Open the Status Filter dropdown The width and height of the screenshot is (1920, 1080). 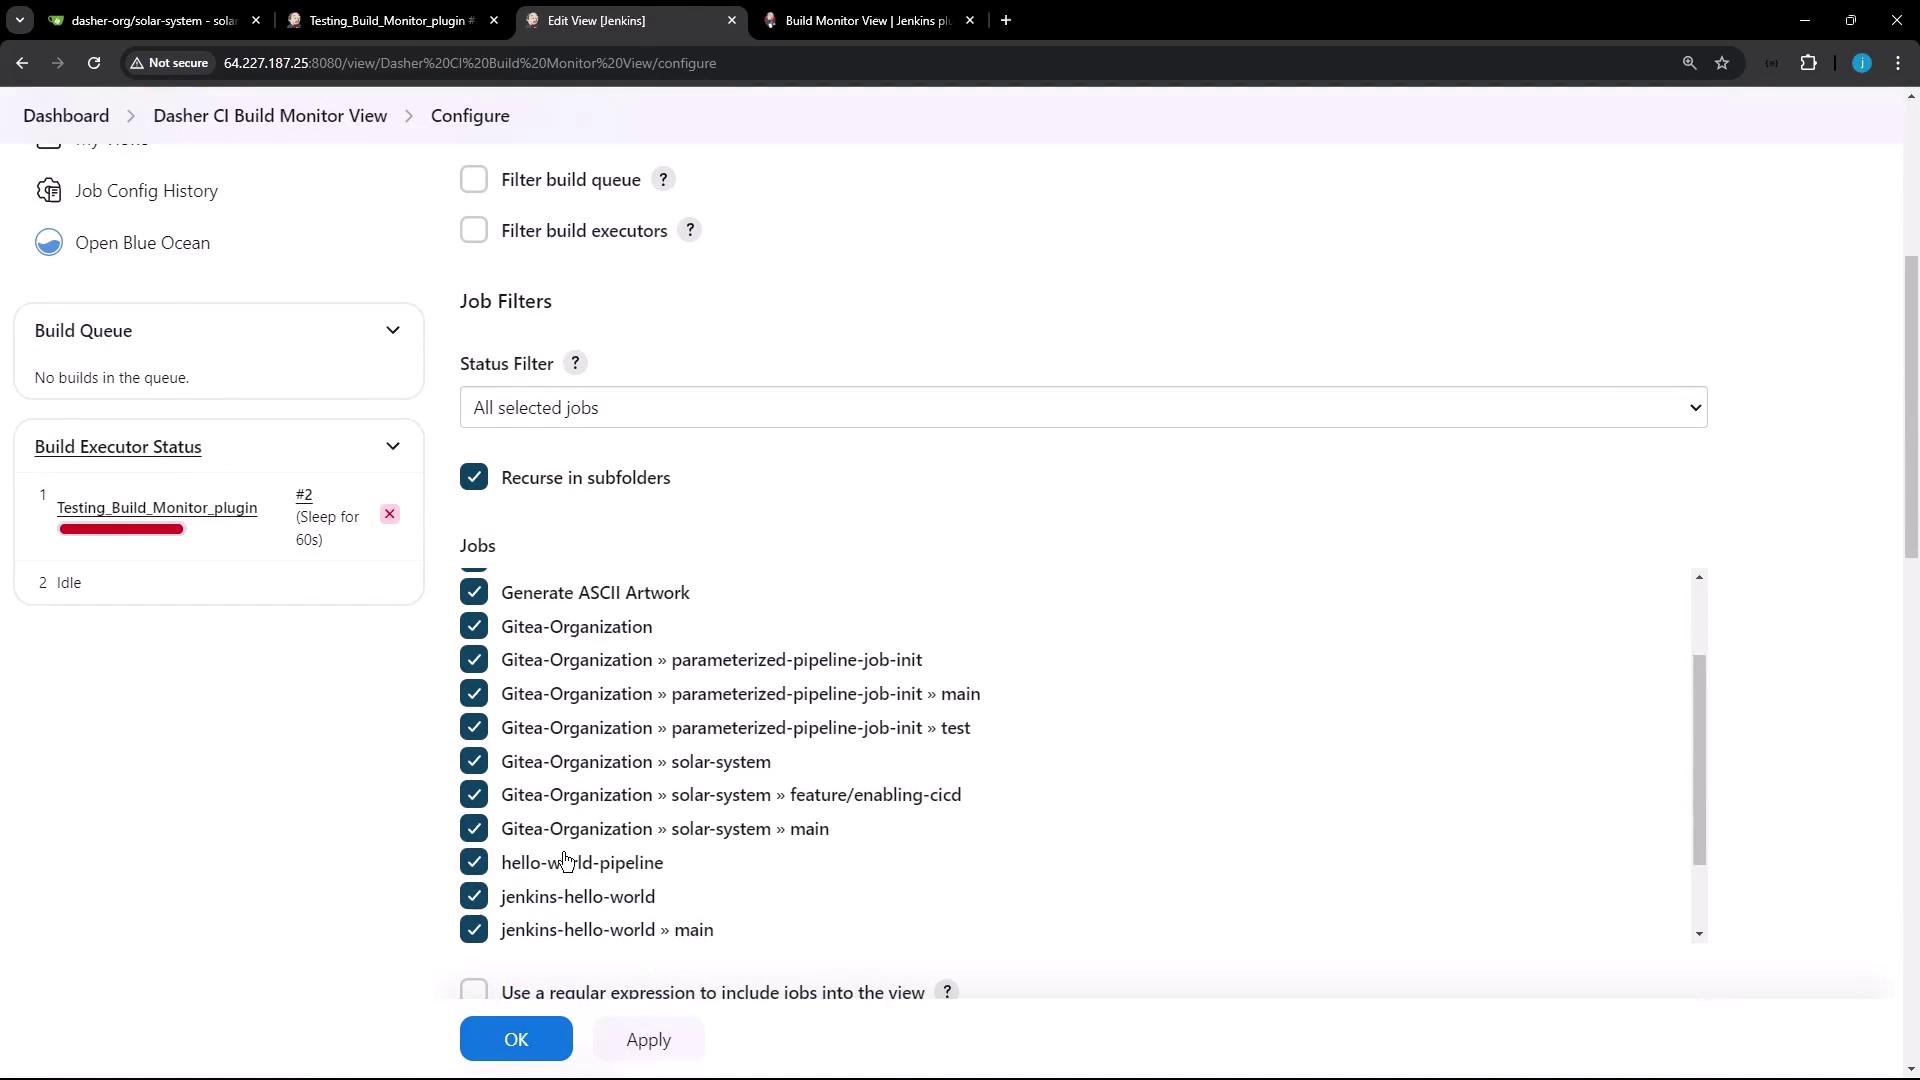1083,408
